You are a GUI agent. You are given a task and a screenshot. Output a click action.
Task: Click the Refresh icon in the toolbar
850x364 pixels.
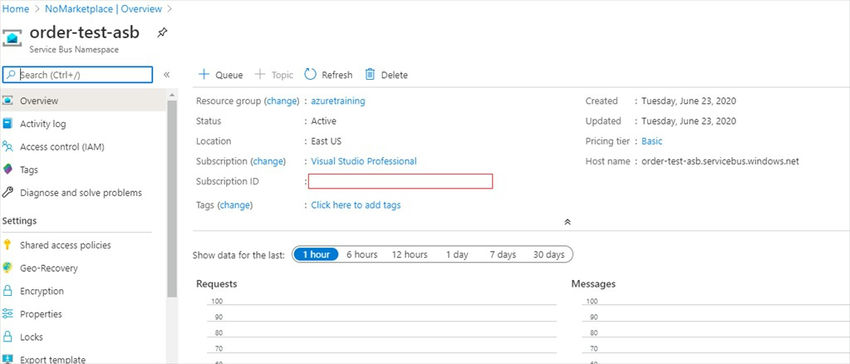coord(310,74)
